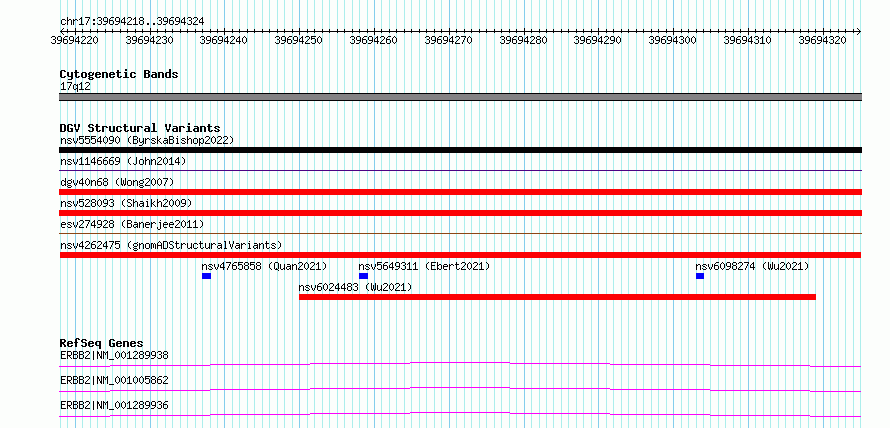Image resolution: width=890 pixels, height=428 pixels.
Task: Click the thin purple nsv1146669 line
Action: pos(460,170)
